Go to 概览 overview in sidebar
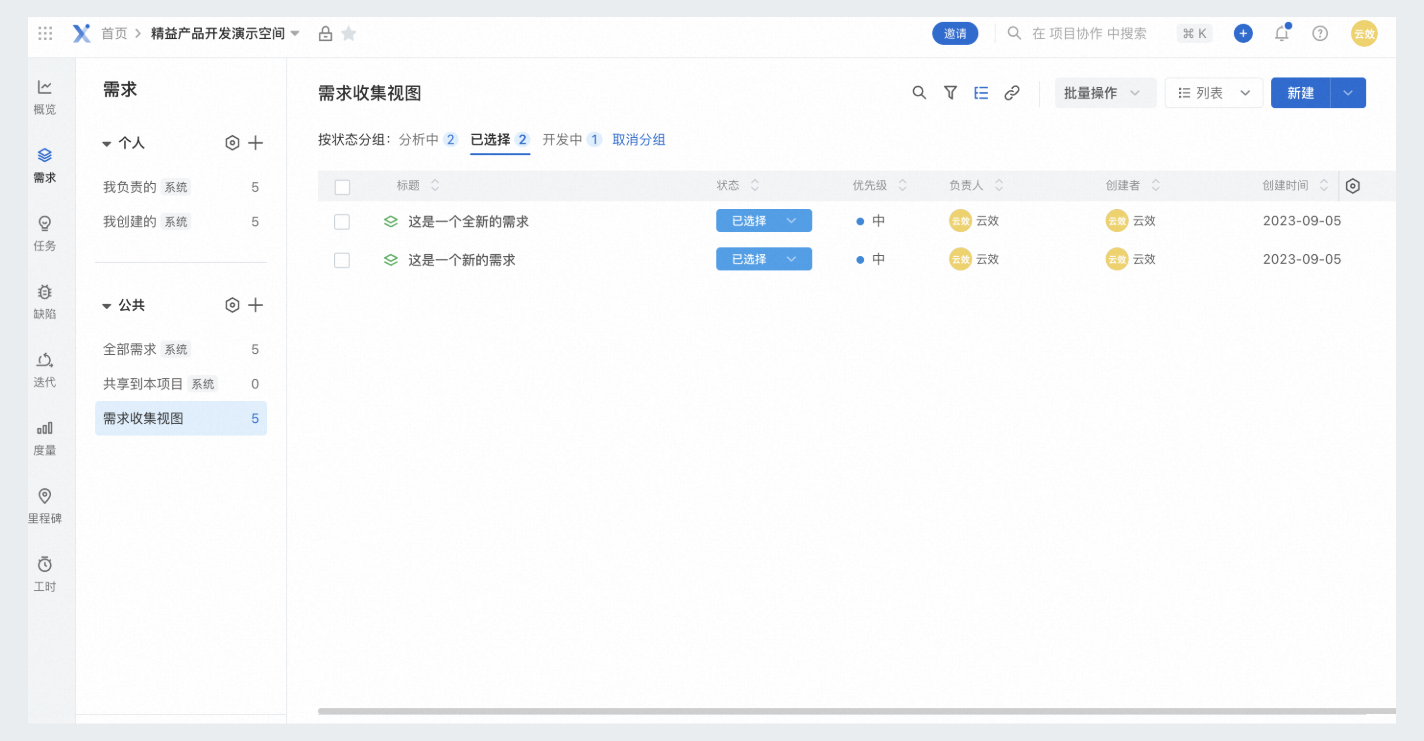The height and width of the screenshot is (741, 1424). click(45, 96)
